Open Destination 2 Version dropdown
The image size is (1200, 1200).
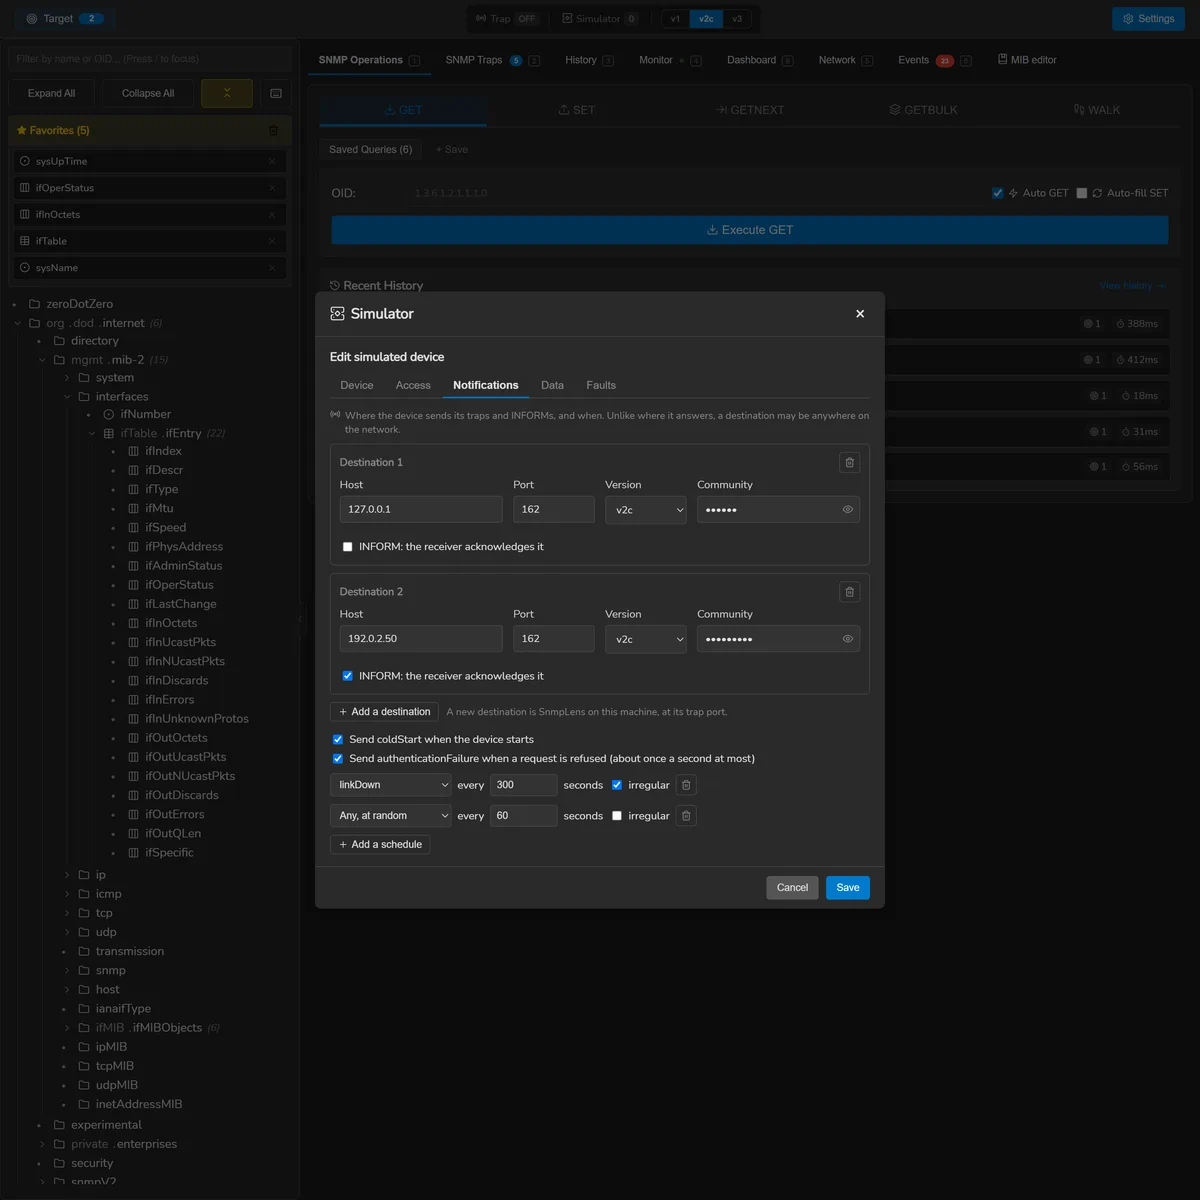point(646,639)
